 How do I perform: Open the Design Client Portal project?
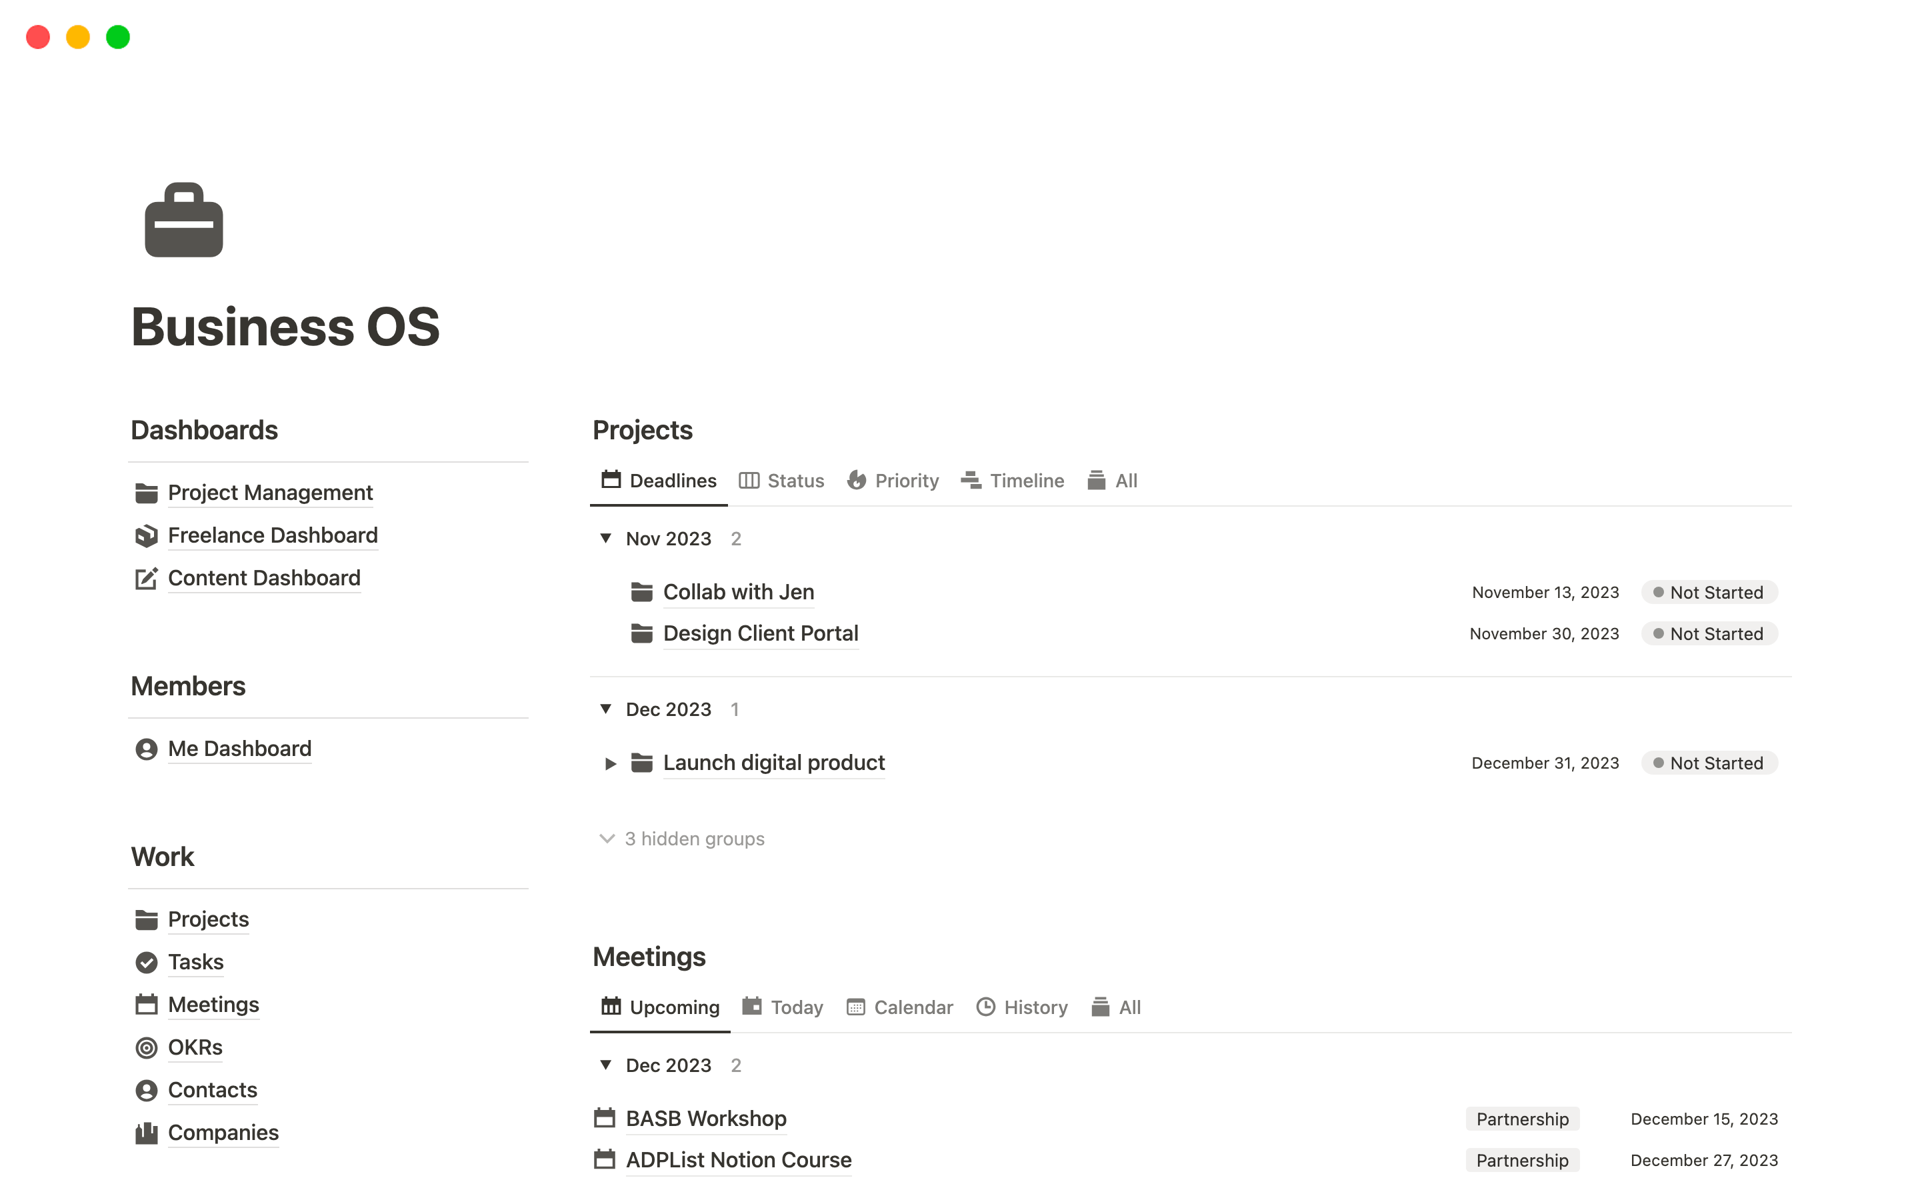coord(760,634)
